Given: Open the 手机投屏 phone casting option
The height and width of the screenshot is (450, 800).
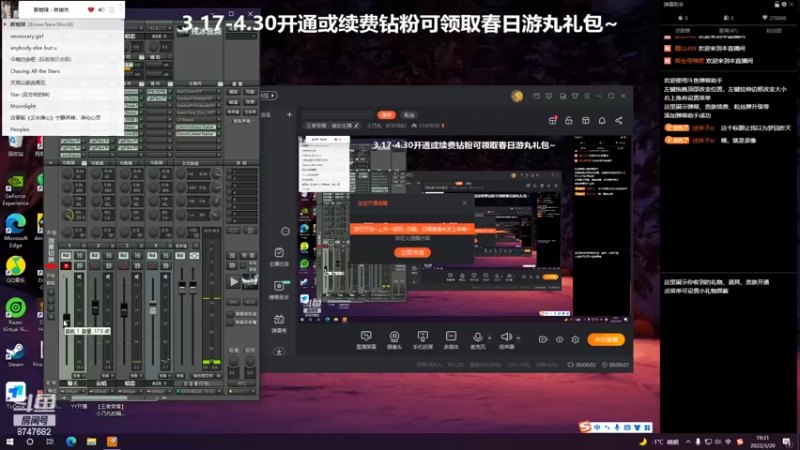Looking at the screenshot, I should pyautogui.click(x=422, y=340).
